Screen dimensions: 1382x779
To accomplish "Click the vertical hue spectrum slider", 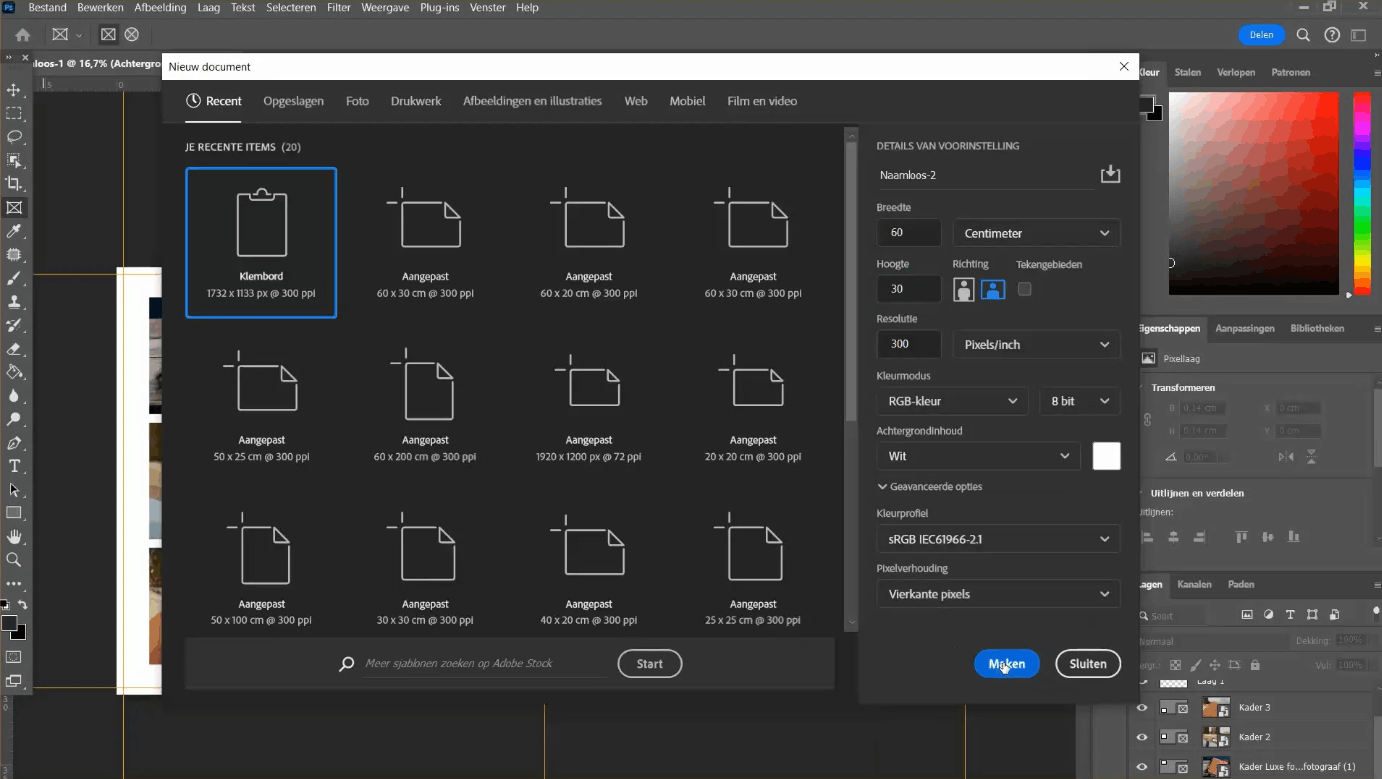I will click(1362, 193).
